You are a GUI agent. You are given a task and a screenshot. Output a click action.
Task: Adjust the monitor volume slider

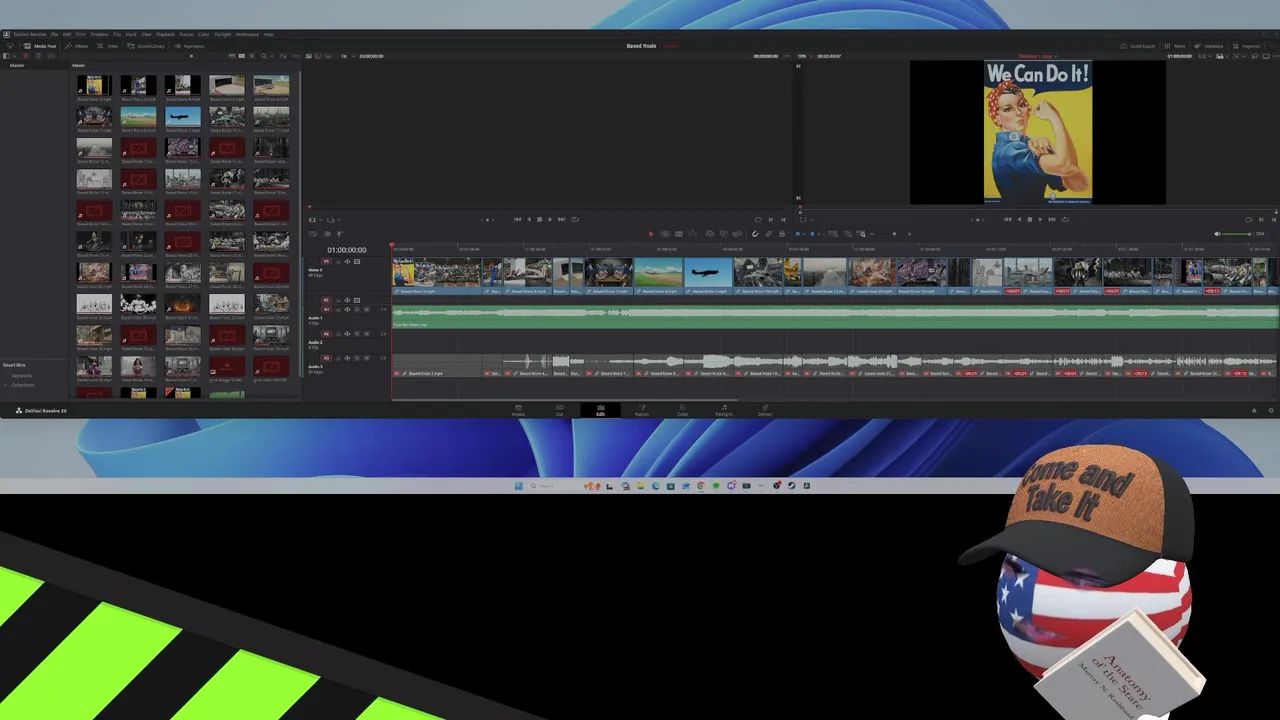(1236, 234)
